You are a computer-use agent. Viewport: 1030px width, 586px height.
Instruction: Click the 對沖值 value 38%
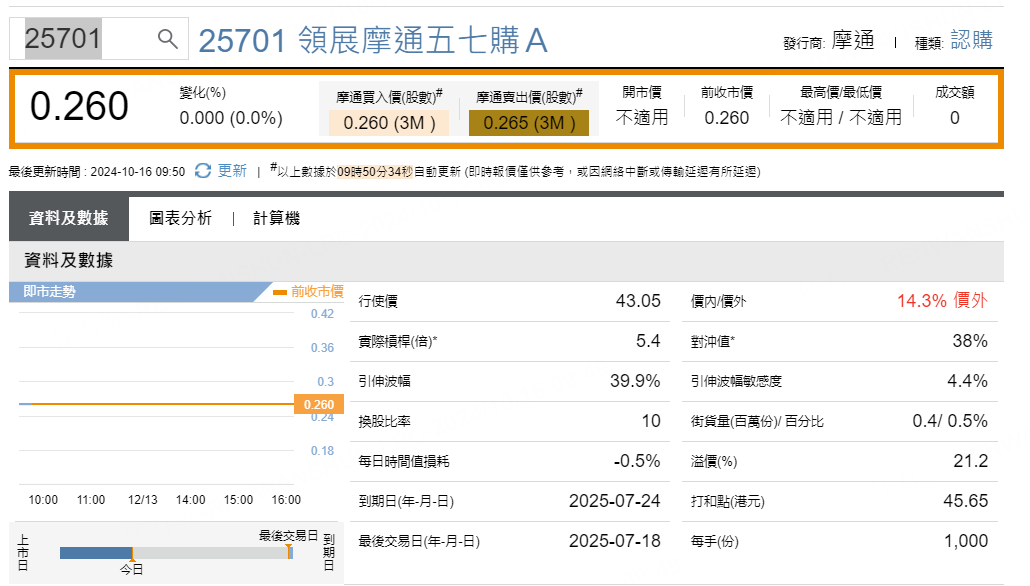(x=970, y=341)
